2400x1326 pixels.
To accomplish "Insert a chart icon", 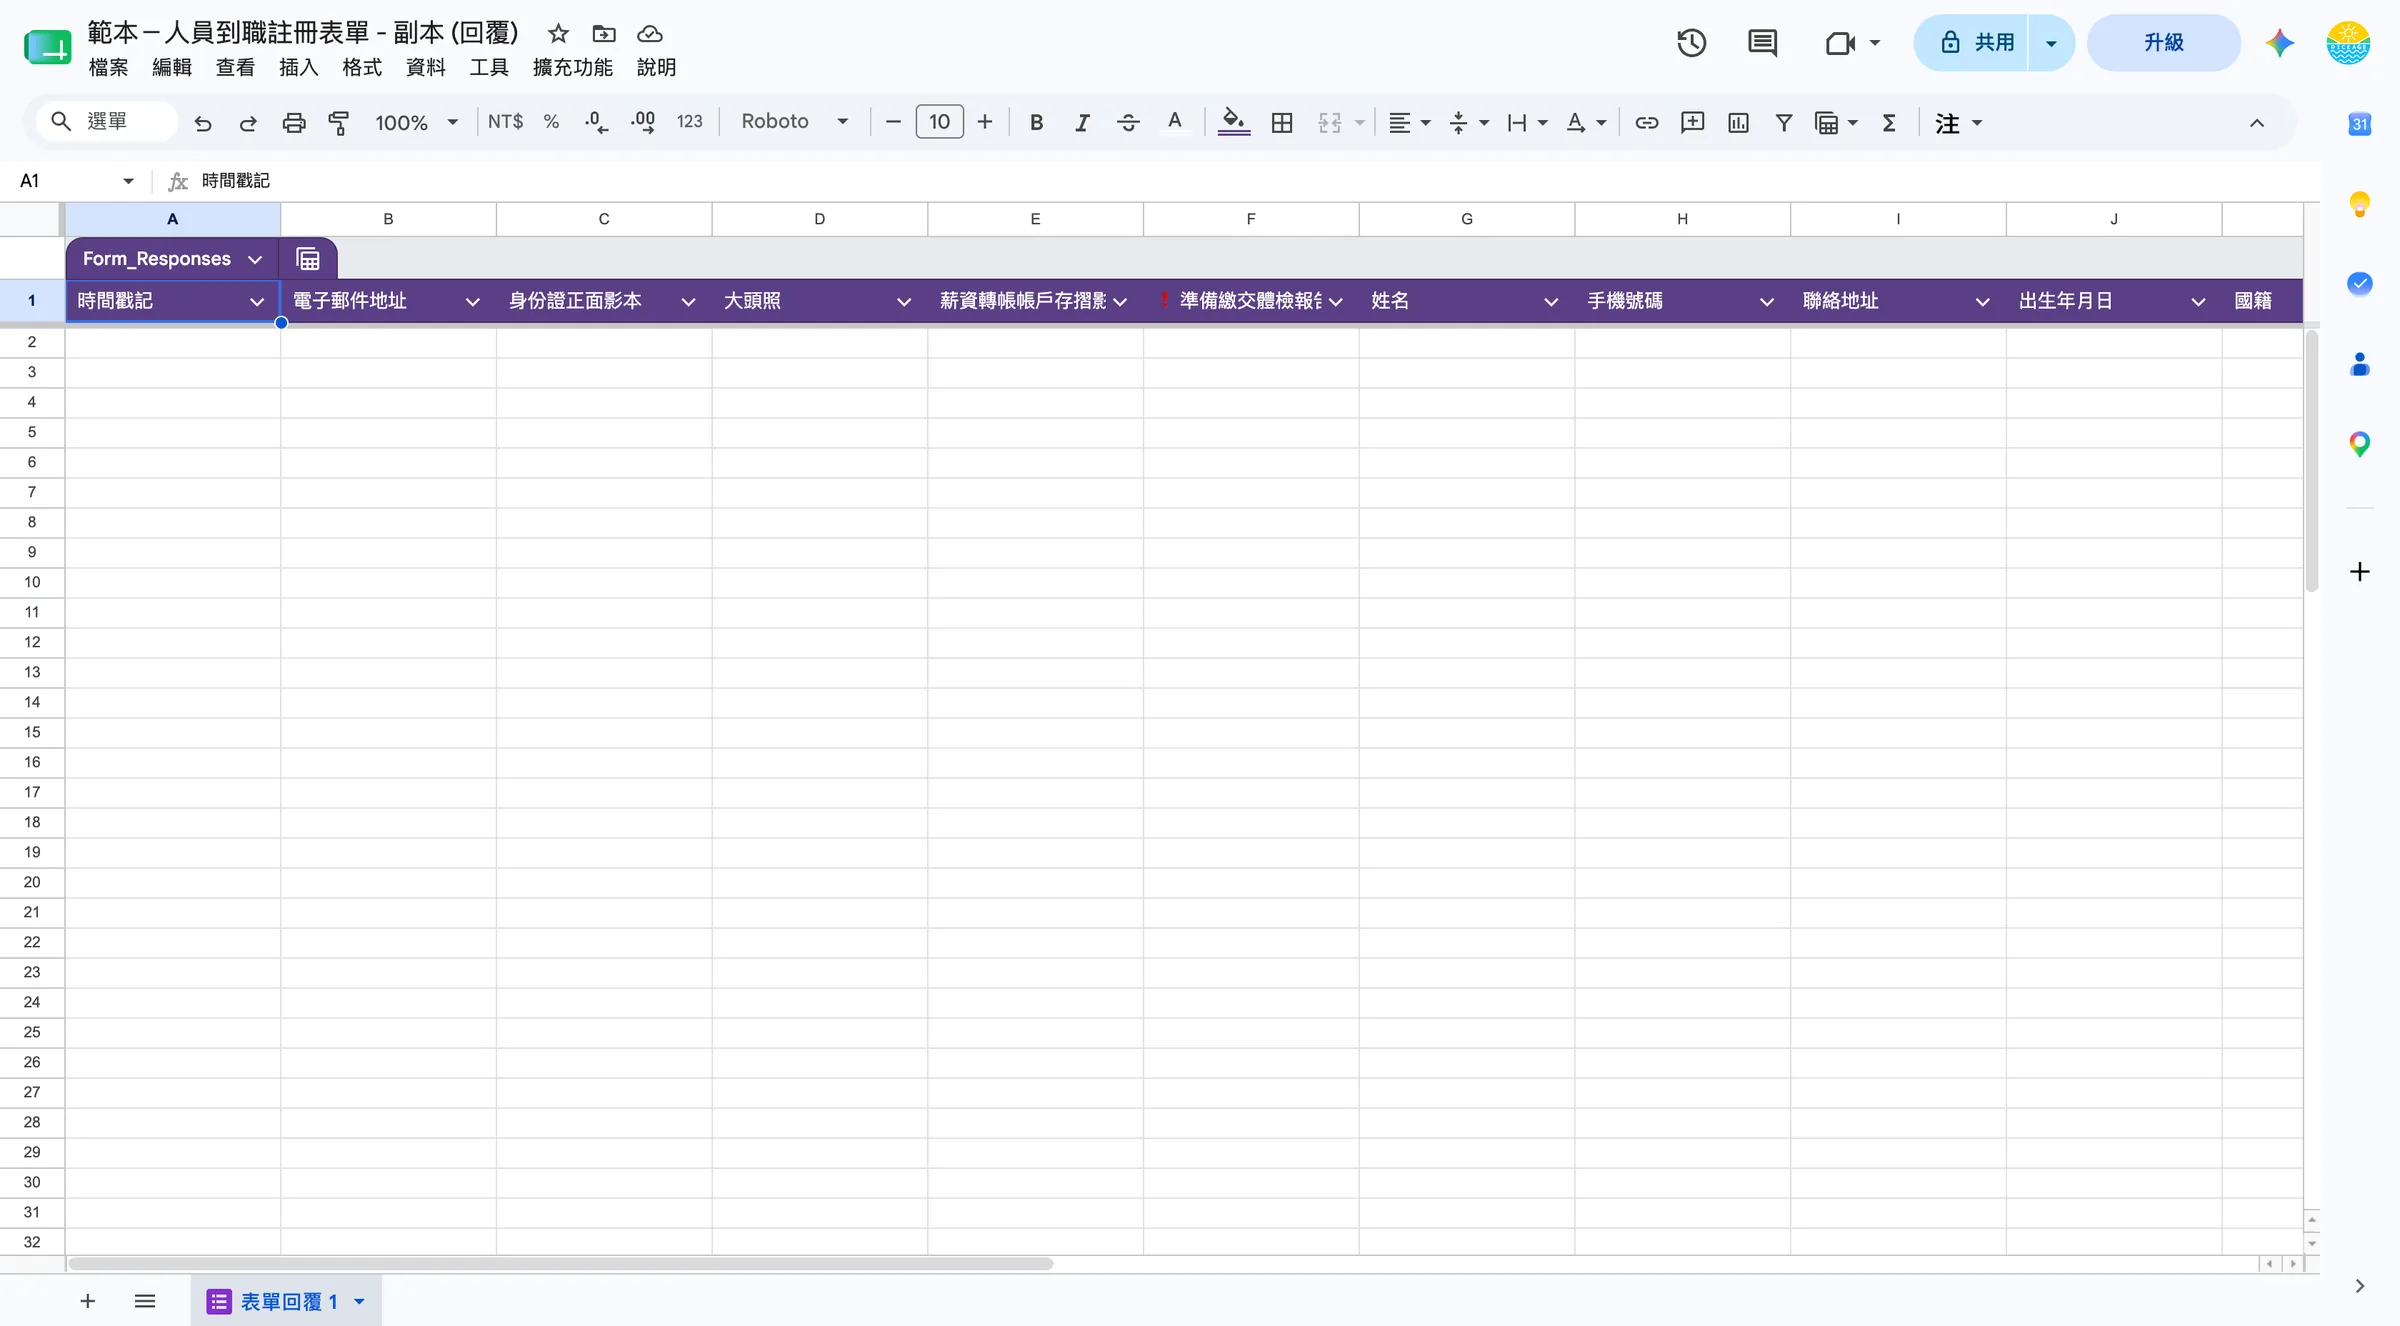I will (1739, 123).
